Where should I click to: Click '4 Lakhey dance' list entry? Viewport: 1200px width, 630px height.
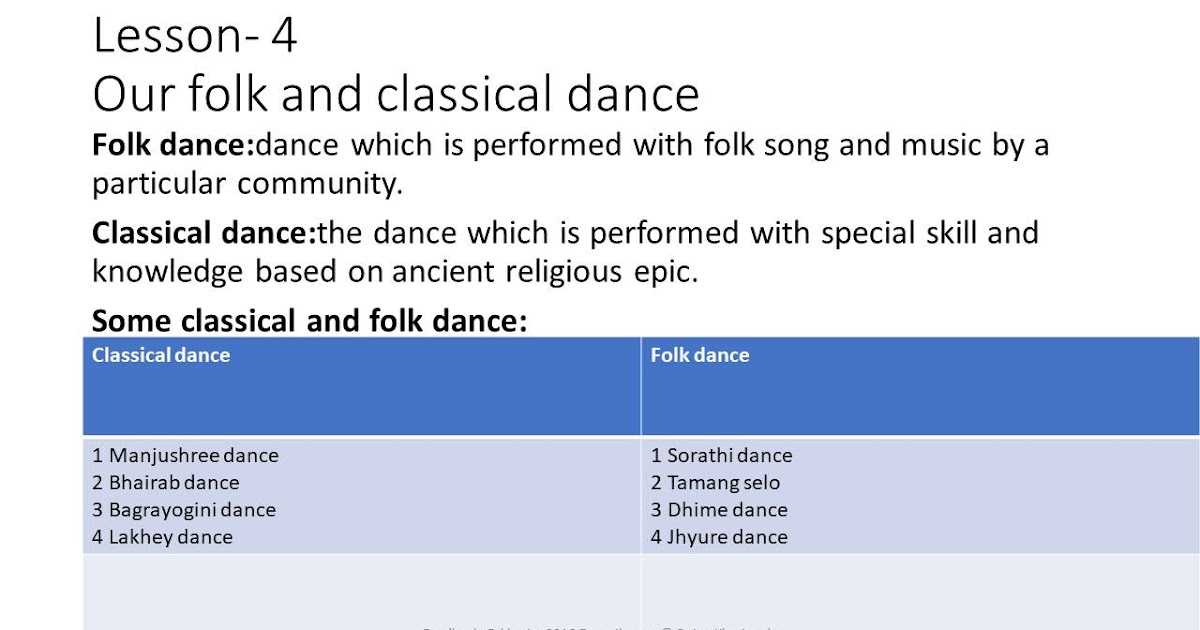pyautogui.click(x=162, y=537)
